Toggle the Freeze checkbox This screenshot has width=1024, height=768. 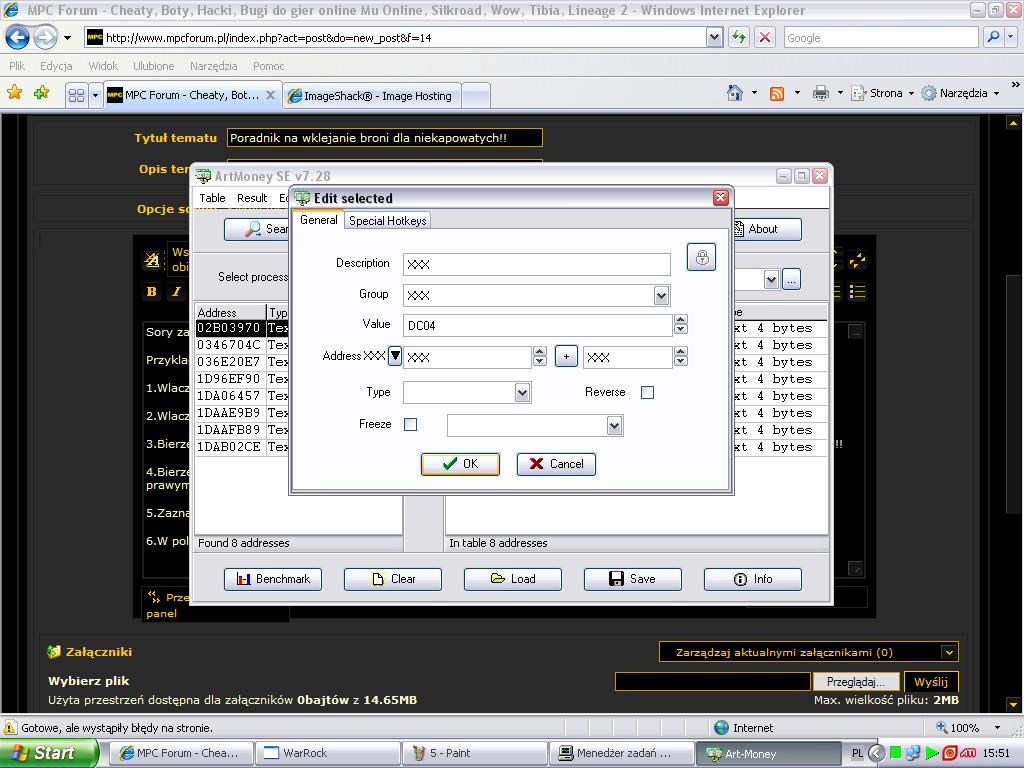click(x=411, y=424)
